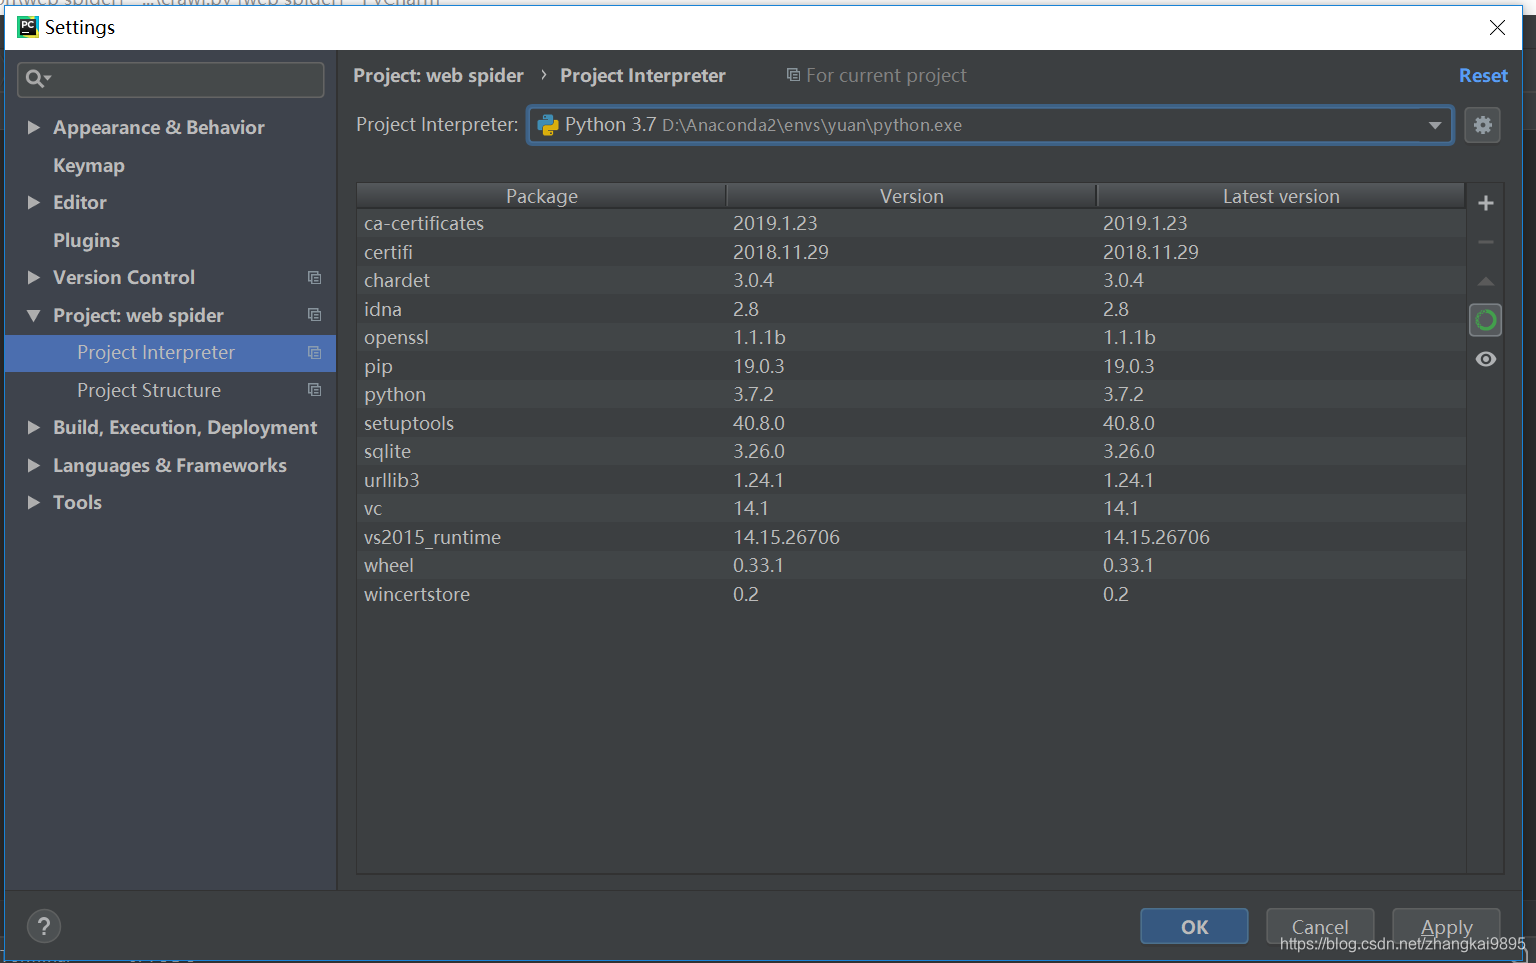Select Keymap in settings tree

pyautogui.click(x=89, y=165)
